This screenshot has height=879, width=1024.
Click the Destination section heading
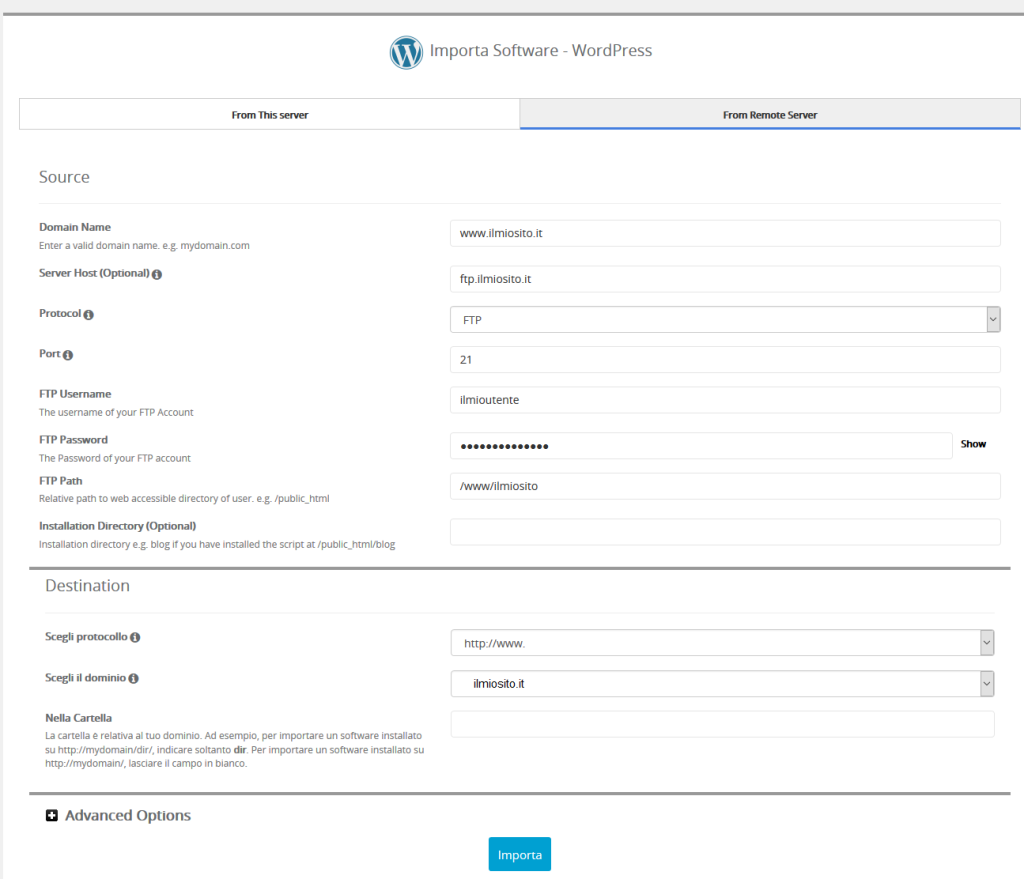click(88, 586)
